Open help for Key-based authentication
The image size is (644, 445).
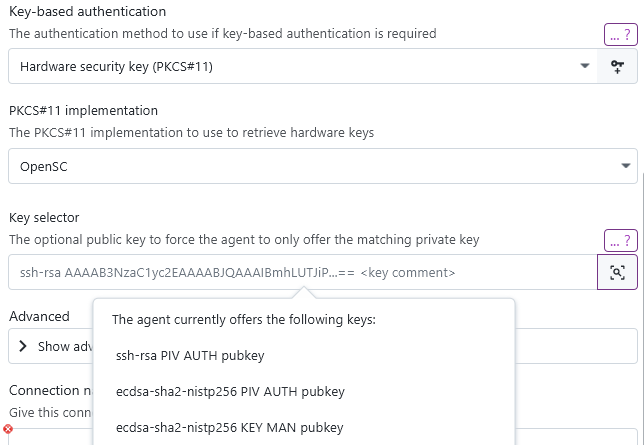point(621,35)
